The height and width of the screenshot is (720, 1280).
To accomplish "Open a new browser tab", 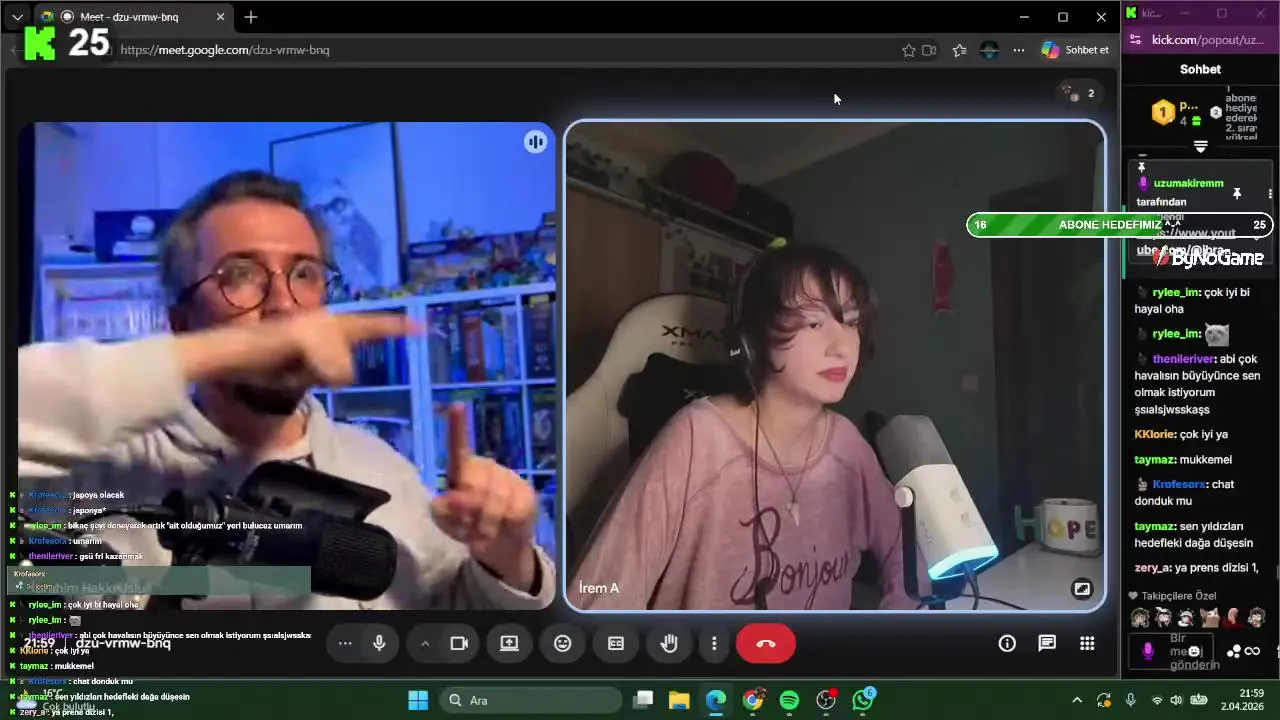I will click(251, 17).
